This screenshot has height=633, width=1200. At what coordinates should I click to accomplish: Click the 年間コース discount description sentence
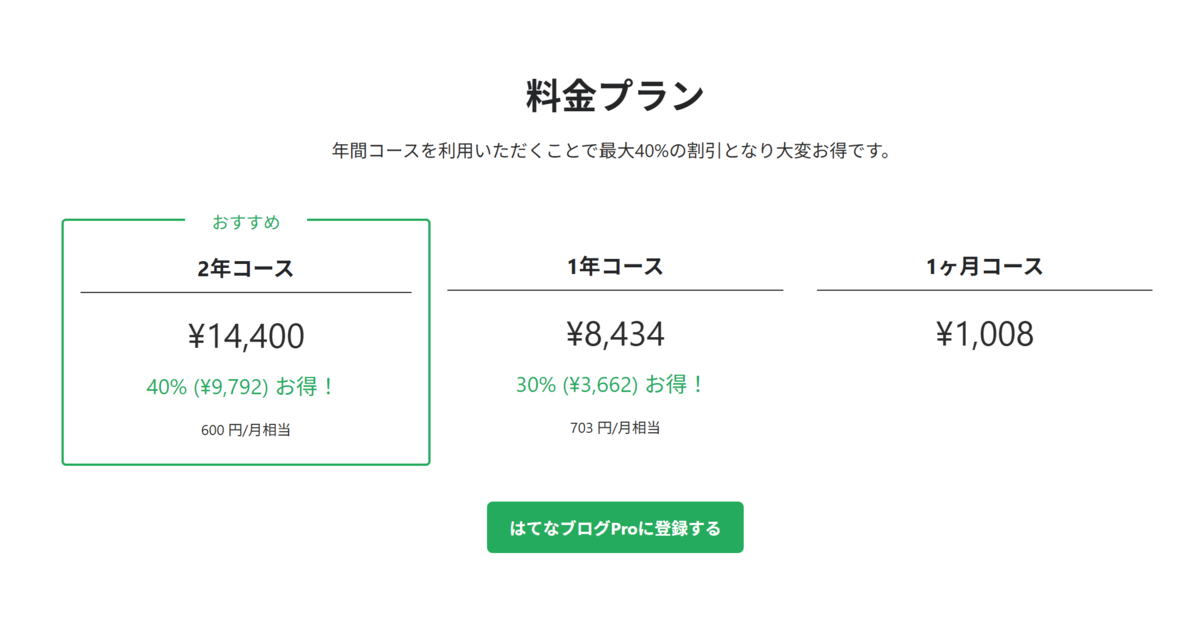[611, 152]
